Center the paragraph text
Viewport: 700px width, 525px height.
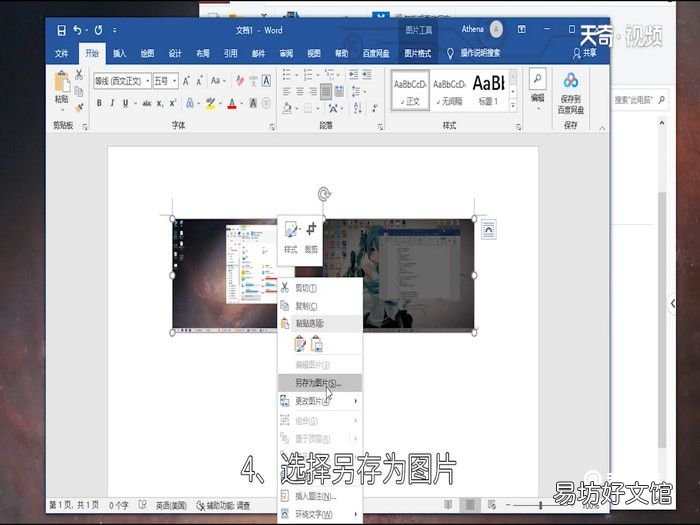[x=300, y=92]
